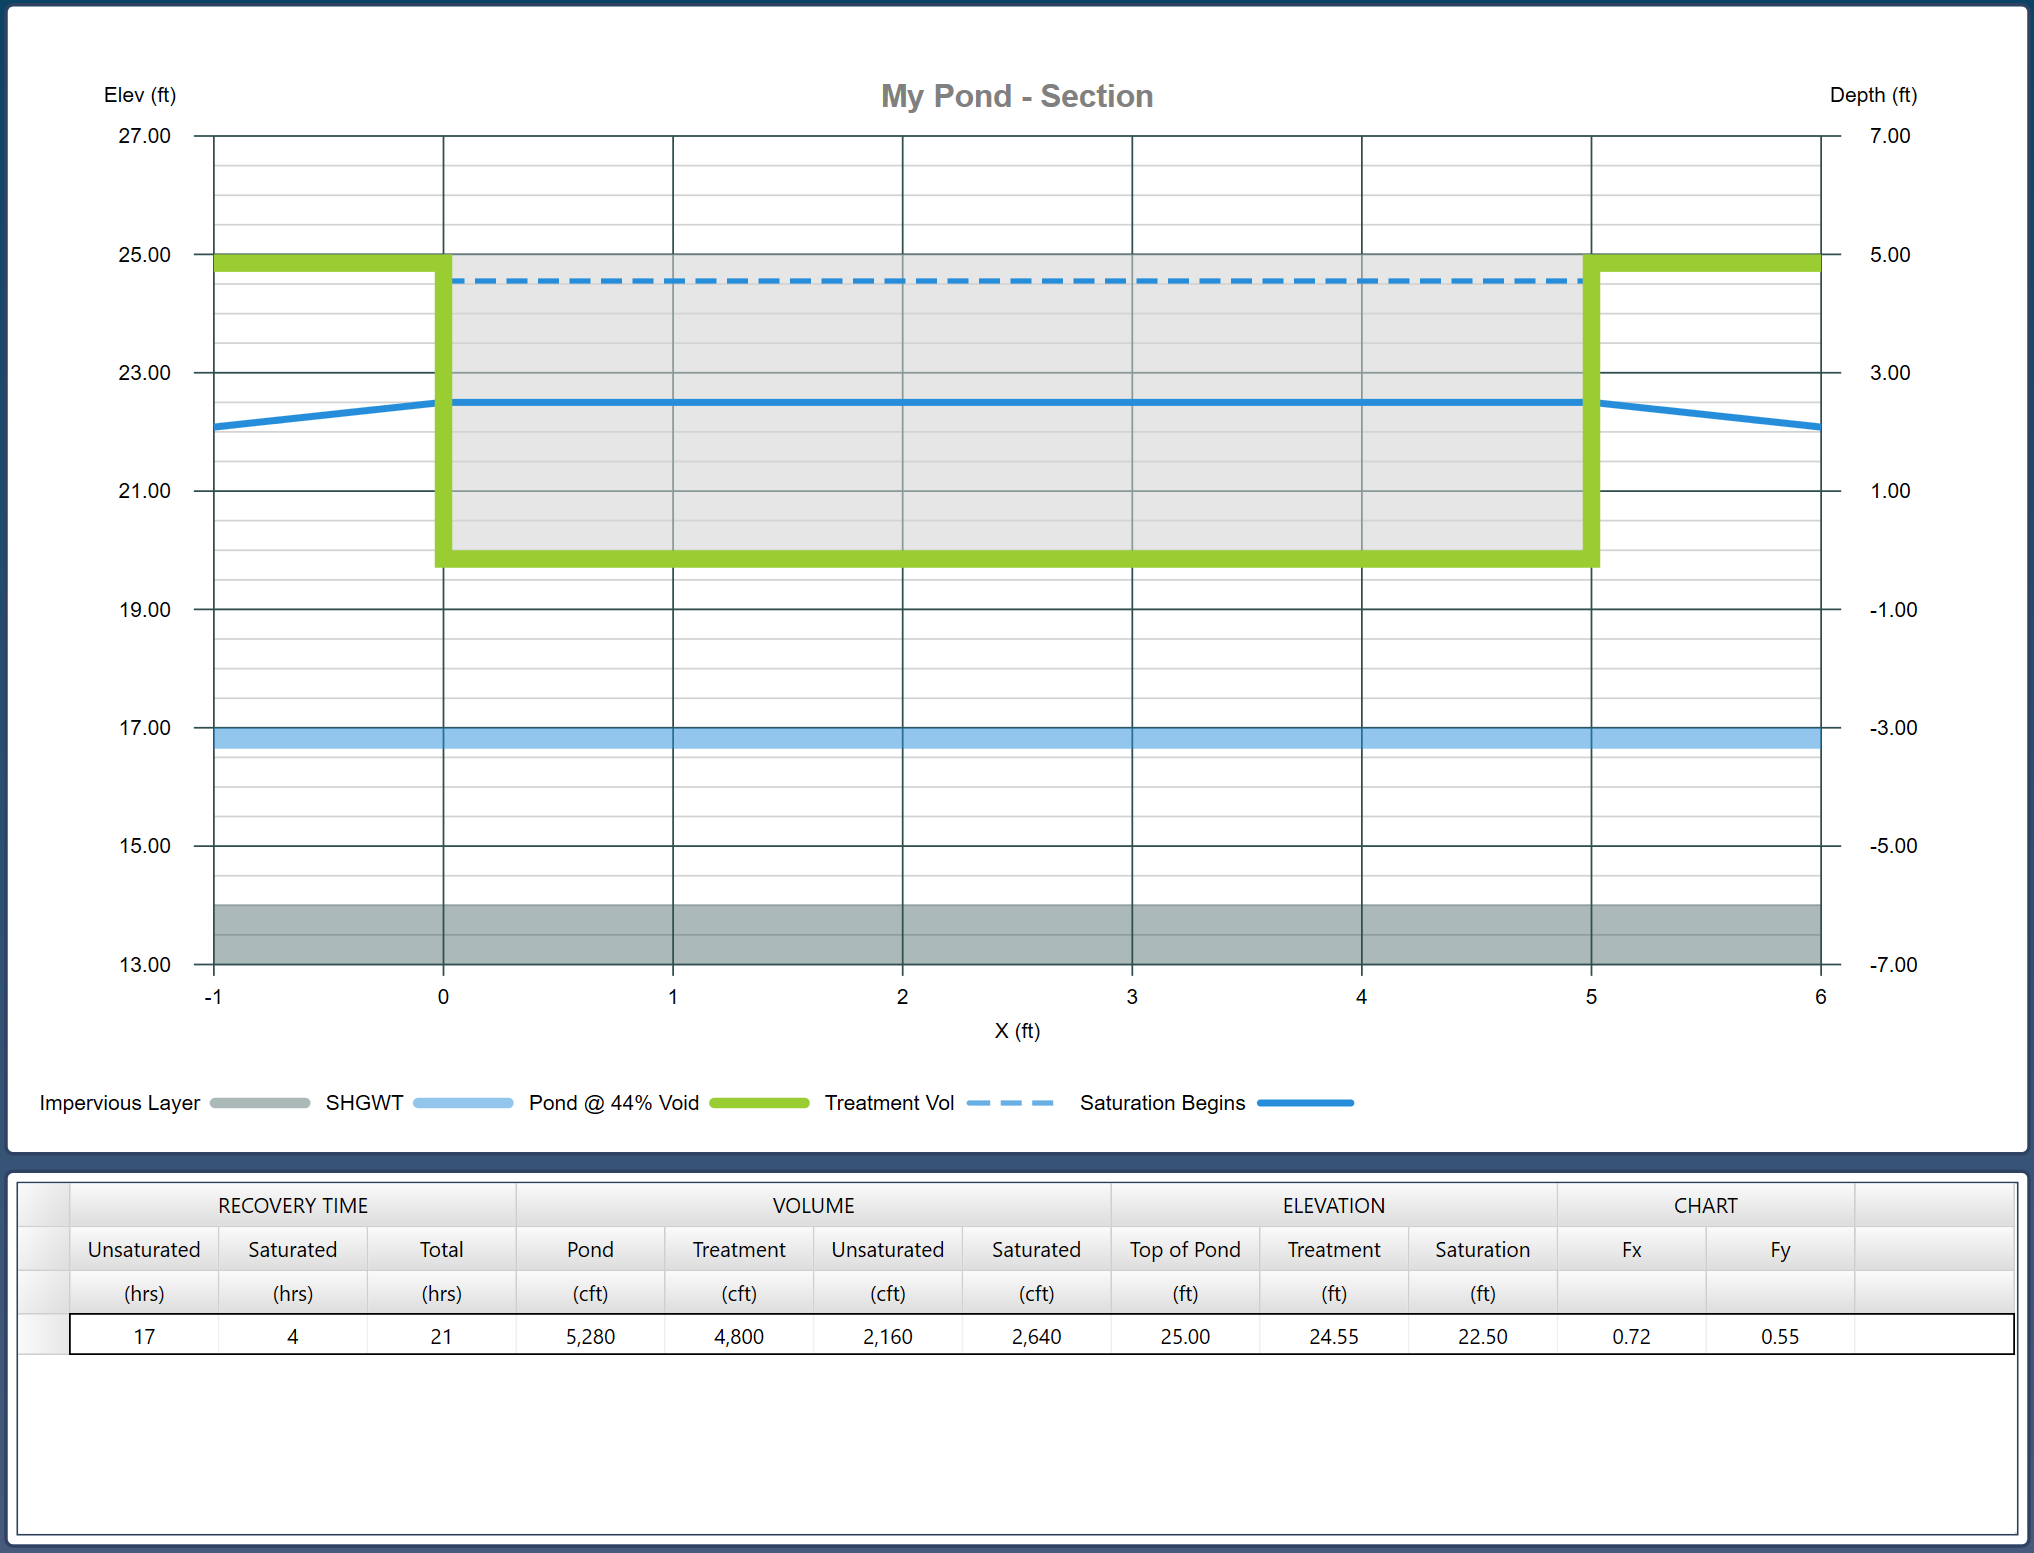Select the chart title My Pond - Section
This screenshot has width=2034, height=1553.
point(1017,96)
